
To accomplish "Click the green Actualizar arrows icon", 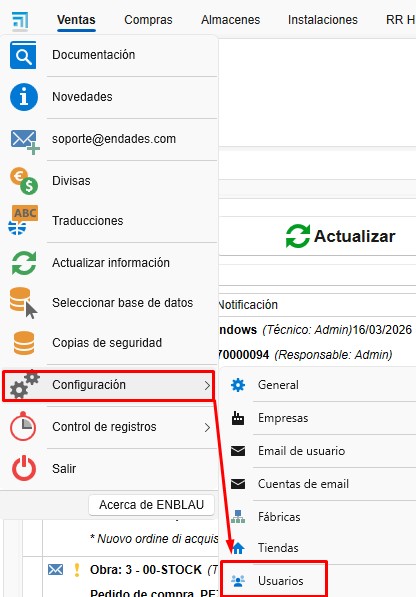I will pos(298,236).
